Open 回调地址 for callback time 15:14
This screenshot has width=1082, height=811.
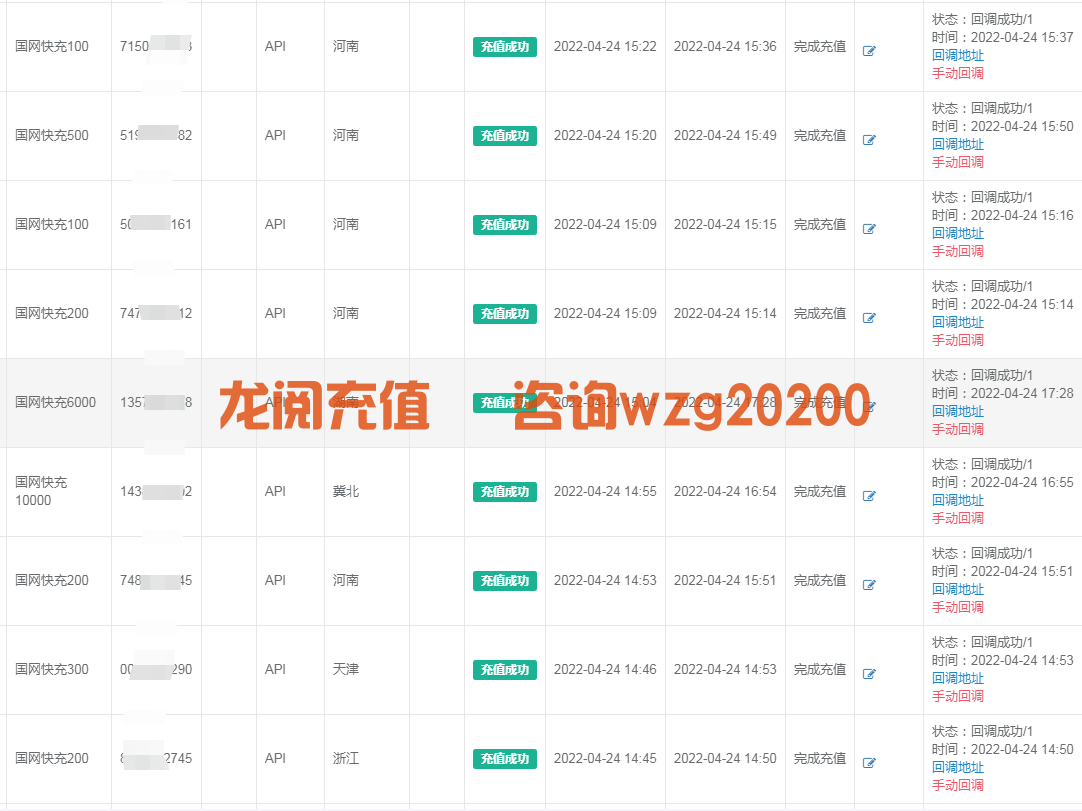tap(958, 322)
